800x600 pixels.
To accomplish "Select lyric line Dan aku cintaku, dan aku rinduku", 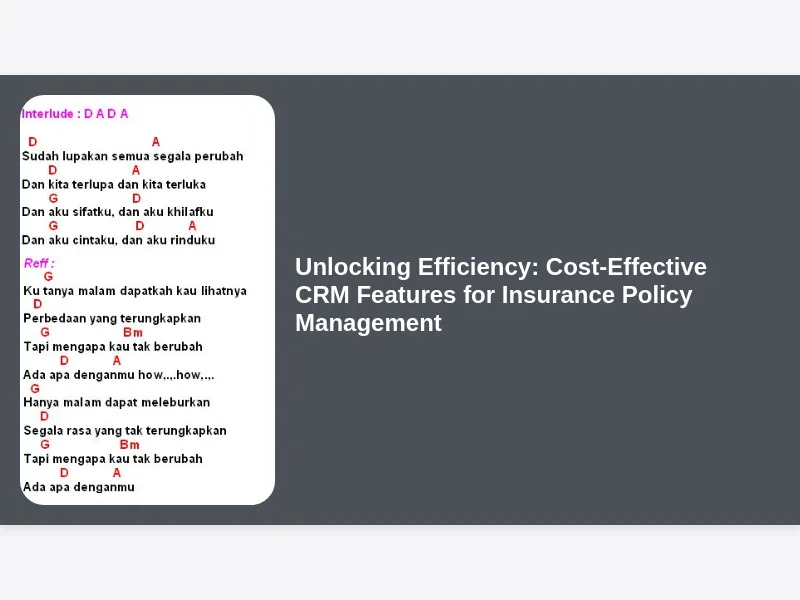I will pos(118,240).
